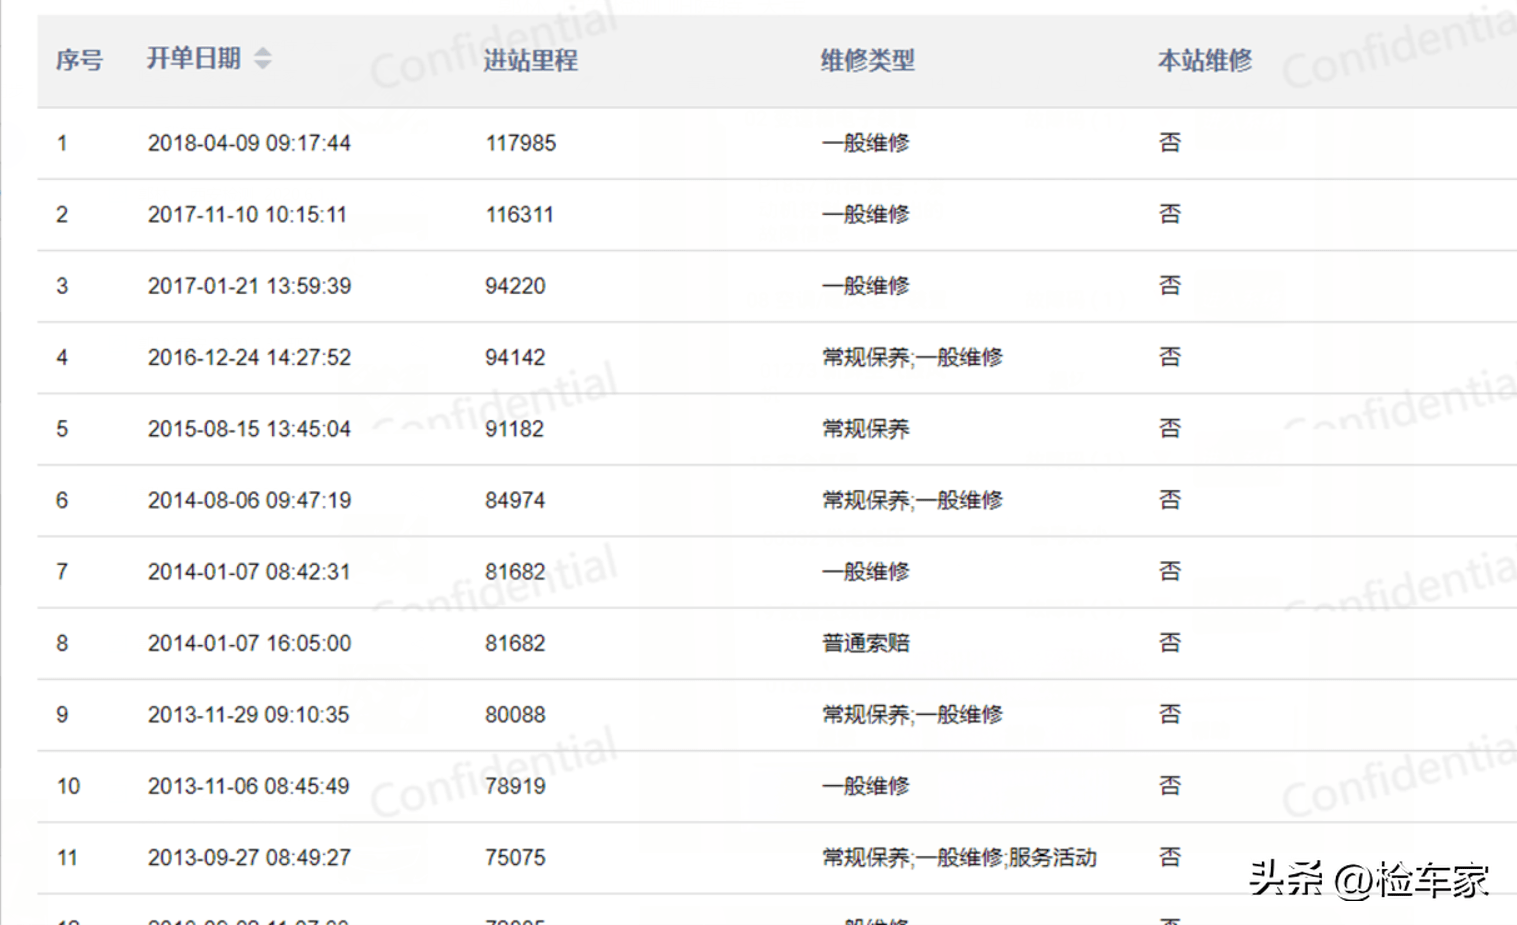Image resolution: width=1517 pixels, height=925 pixels.
Task: Select date 2017-11-10 10:15:11
Action: coord(247,214)
